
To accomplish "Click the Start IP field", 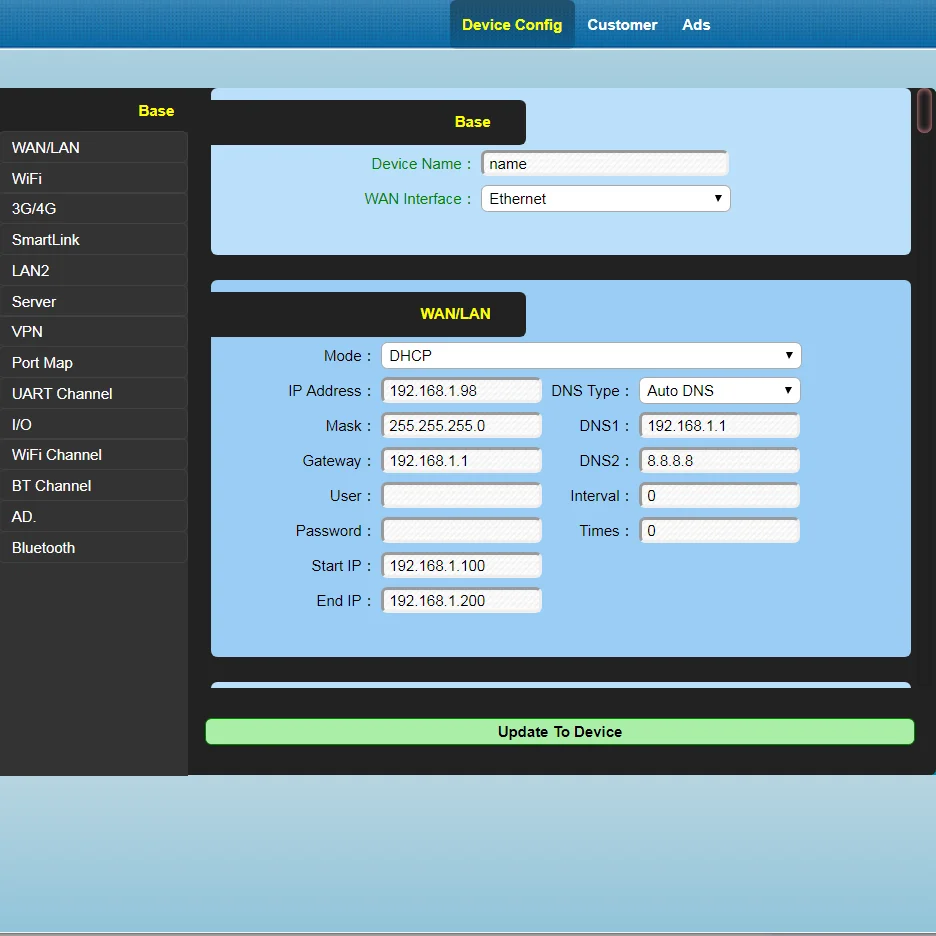I will 461,566.
